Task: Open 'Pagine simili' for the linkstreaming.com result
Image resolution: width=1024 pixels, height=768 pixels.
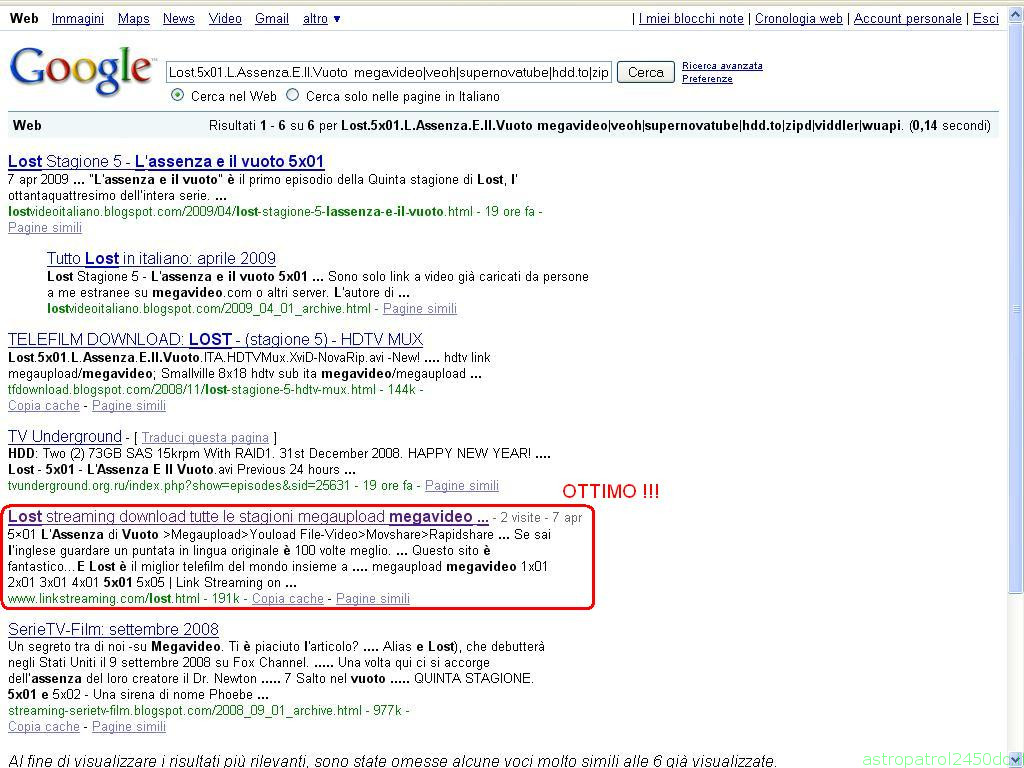Action: click(x=373, y=599)
